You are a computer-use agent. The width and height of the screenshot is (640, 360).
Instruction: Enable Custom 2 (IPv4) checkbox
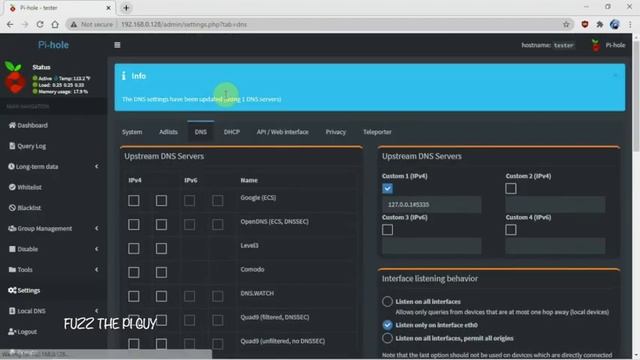coord(511,189)
